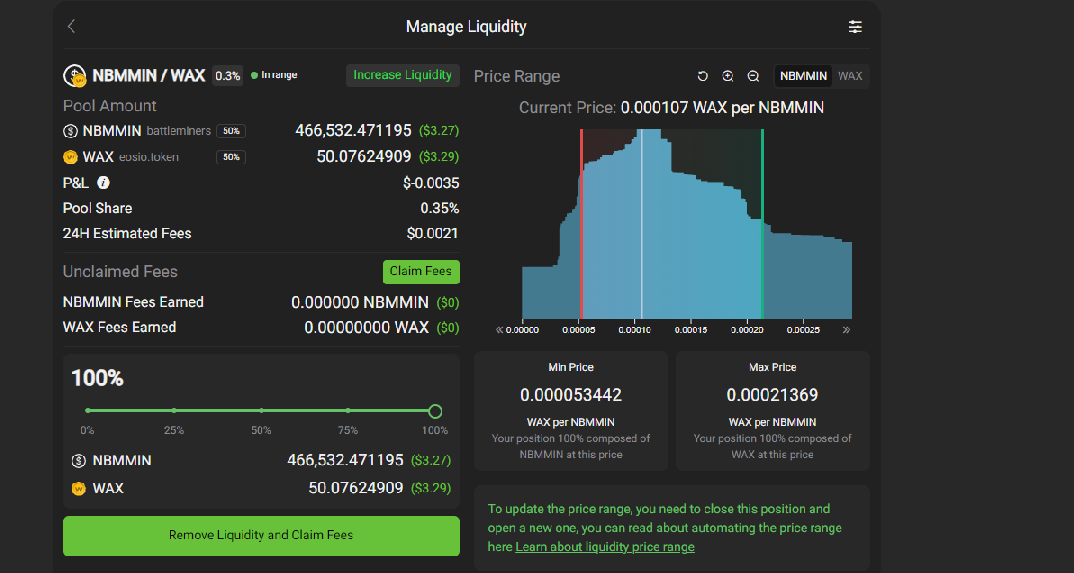The width and height of the screenshot is (1074, 573).
Task: Switch price display to WAX
Action: click(850, 76)
